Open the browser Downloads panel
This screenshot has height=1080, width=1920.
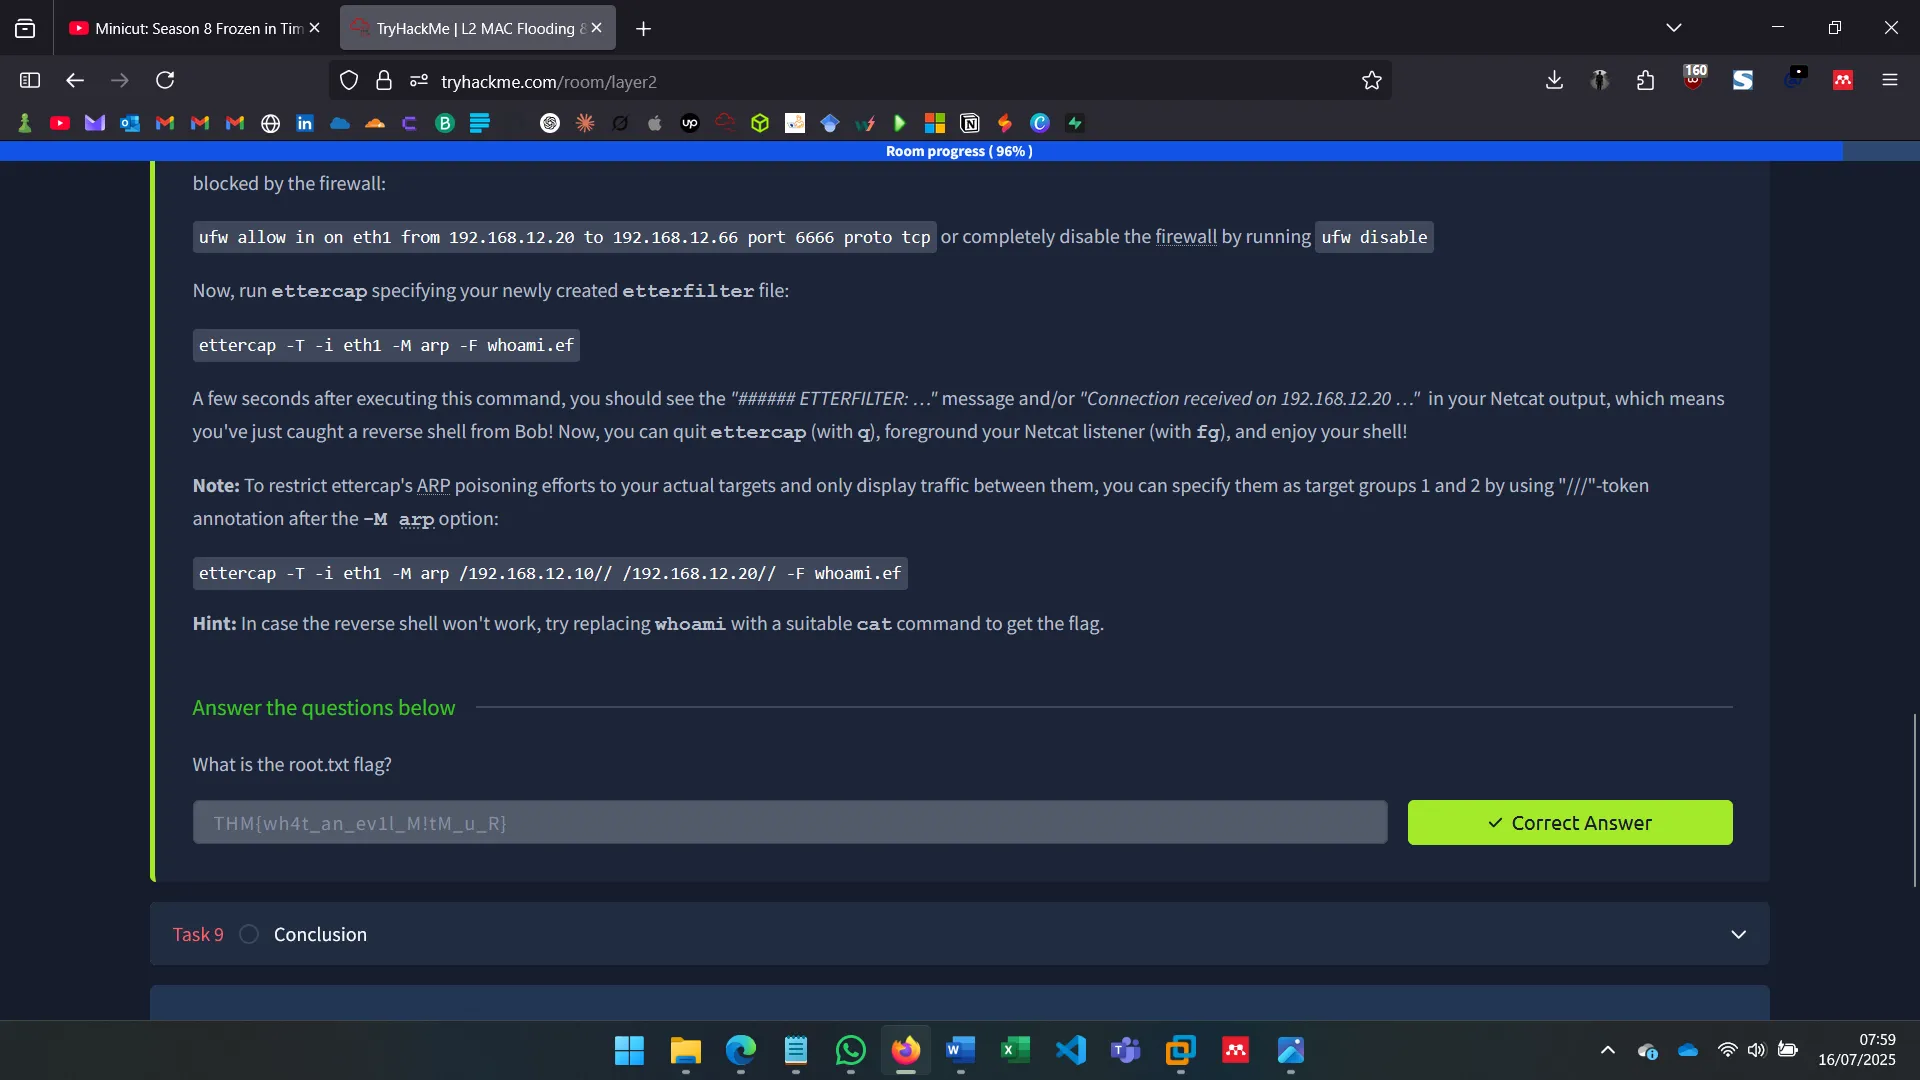(1553, 80)
